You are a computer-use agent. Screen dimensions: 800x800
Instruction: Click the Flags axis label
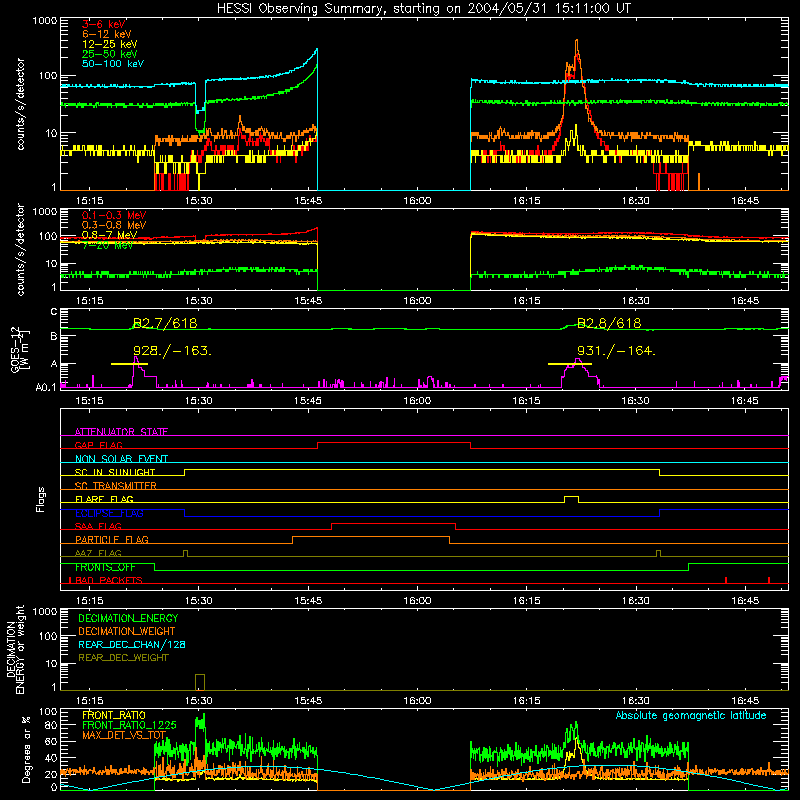40,499
